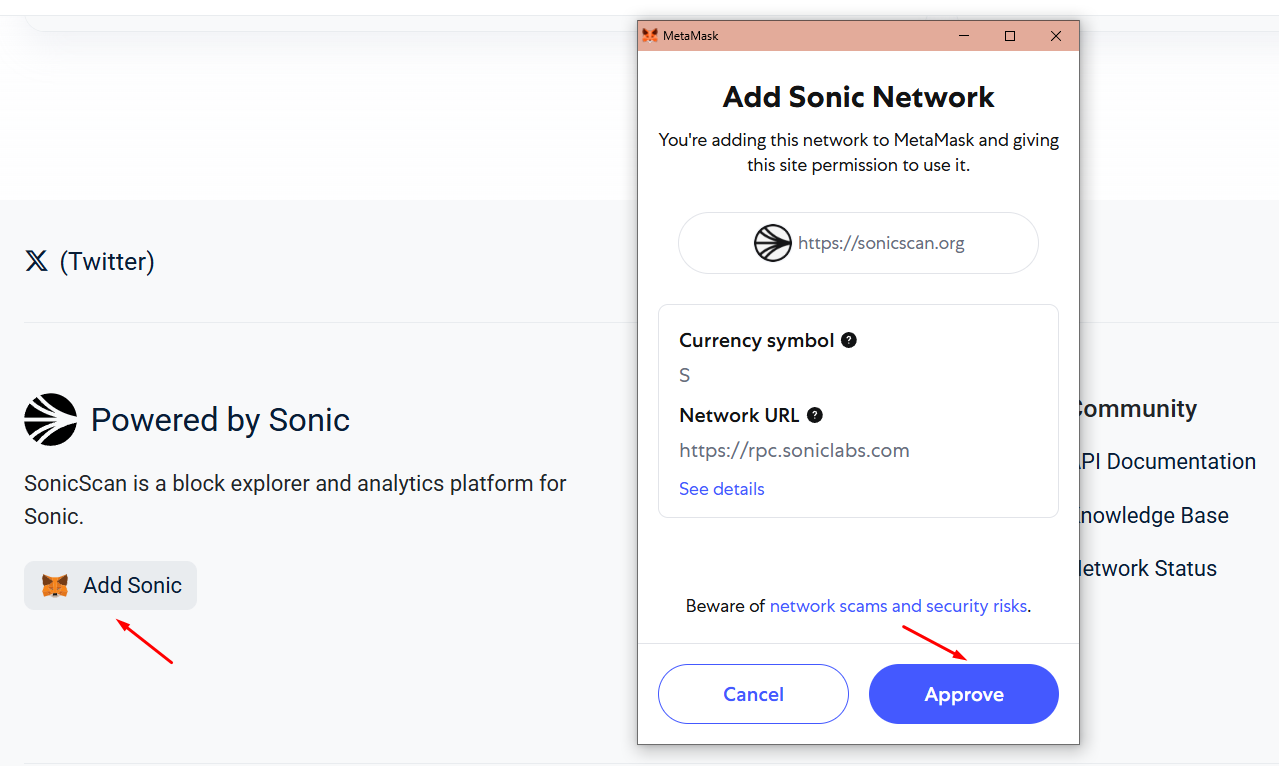Open the API Documentation link
This screenshot has width=1279, height=766.
(1166, 462)
